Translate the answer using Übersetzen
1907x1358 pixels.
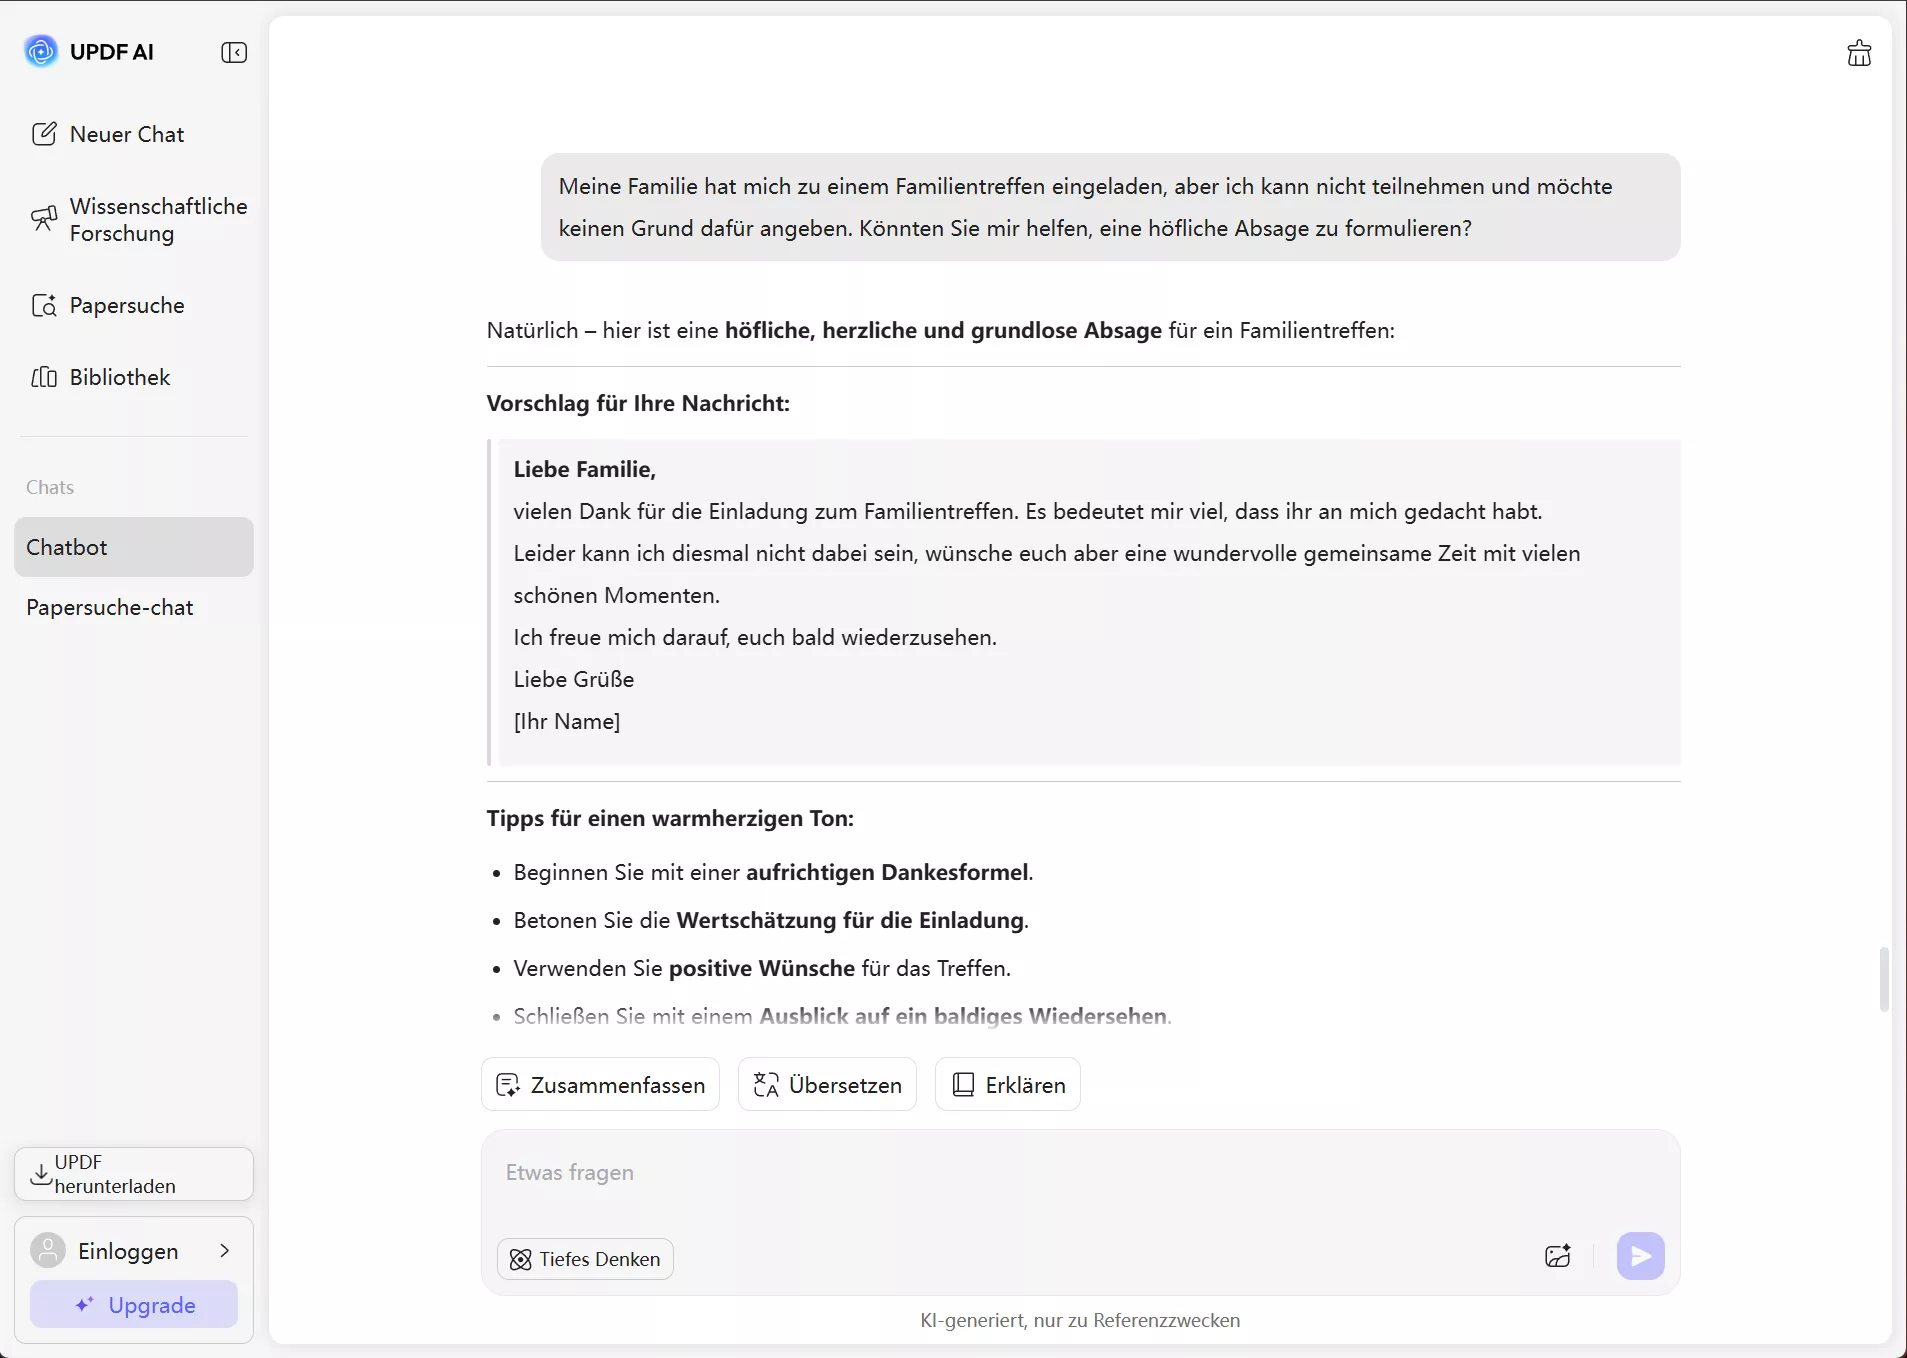[x=826, y=1084]
